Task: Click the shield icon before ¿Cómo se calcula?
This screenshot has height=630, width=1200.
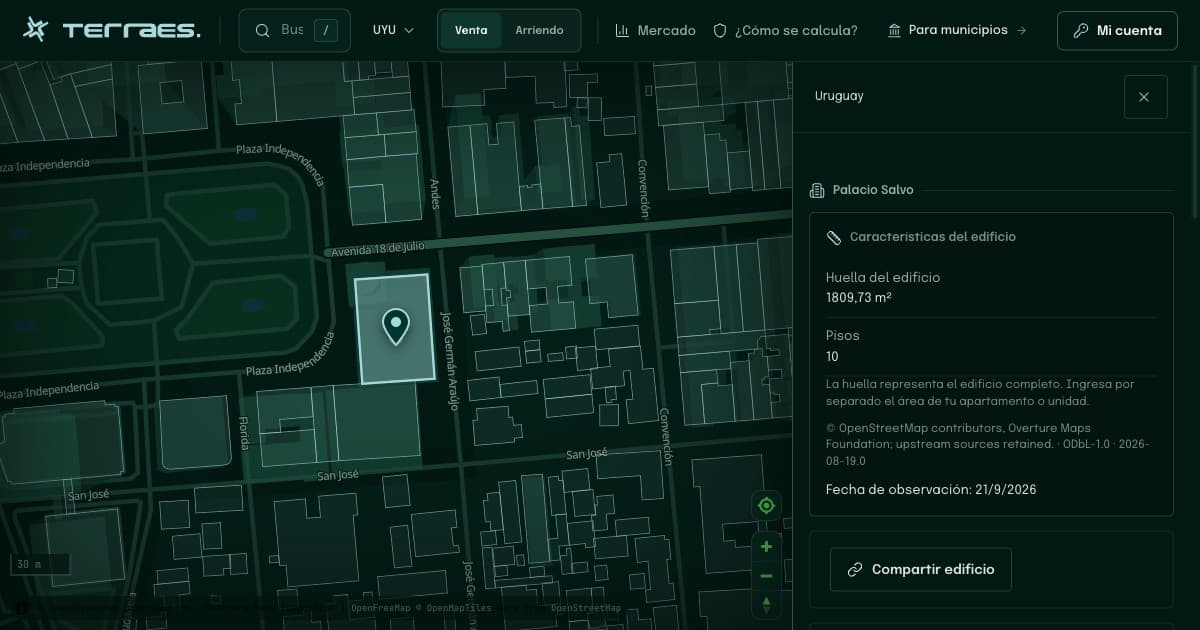Action: point(719,31)
